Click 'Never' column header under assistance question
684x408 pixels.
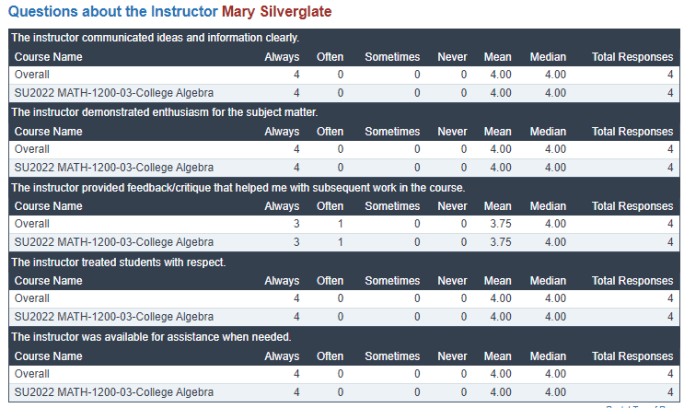coord(452,356)
